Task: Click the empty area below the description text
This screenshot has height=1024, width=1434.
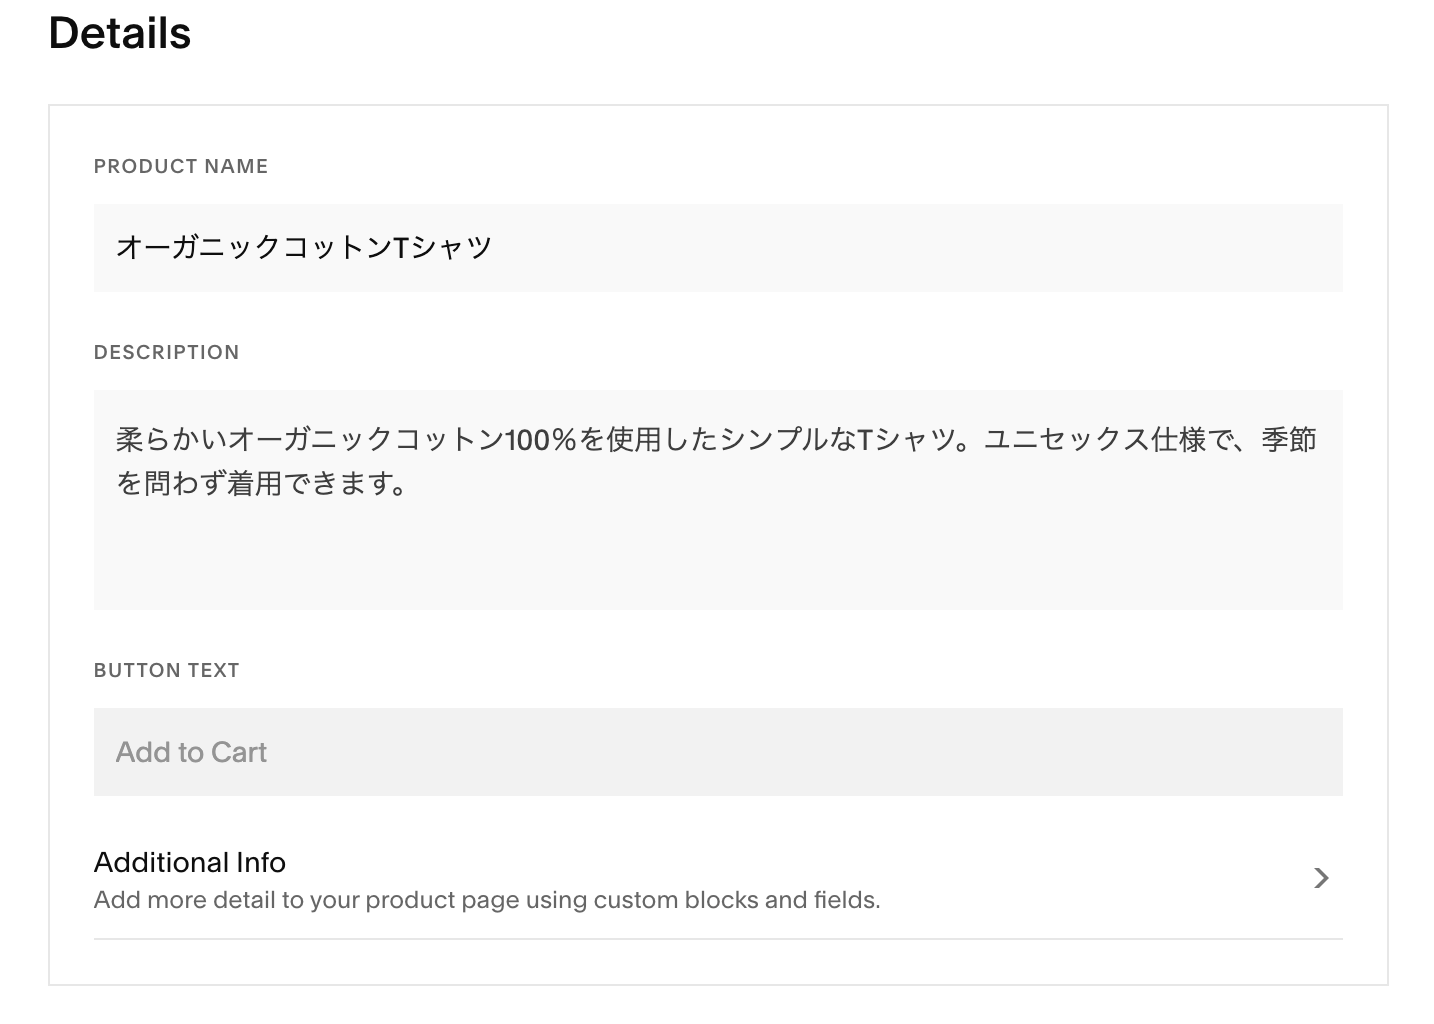Action: point(717,562)
